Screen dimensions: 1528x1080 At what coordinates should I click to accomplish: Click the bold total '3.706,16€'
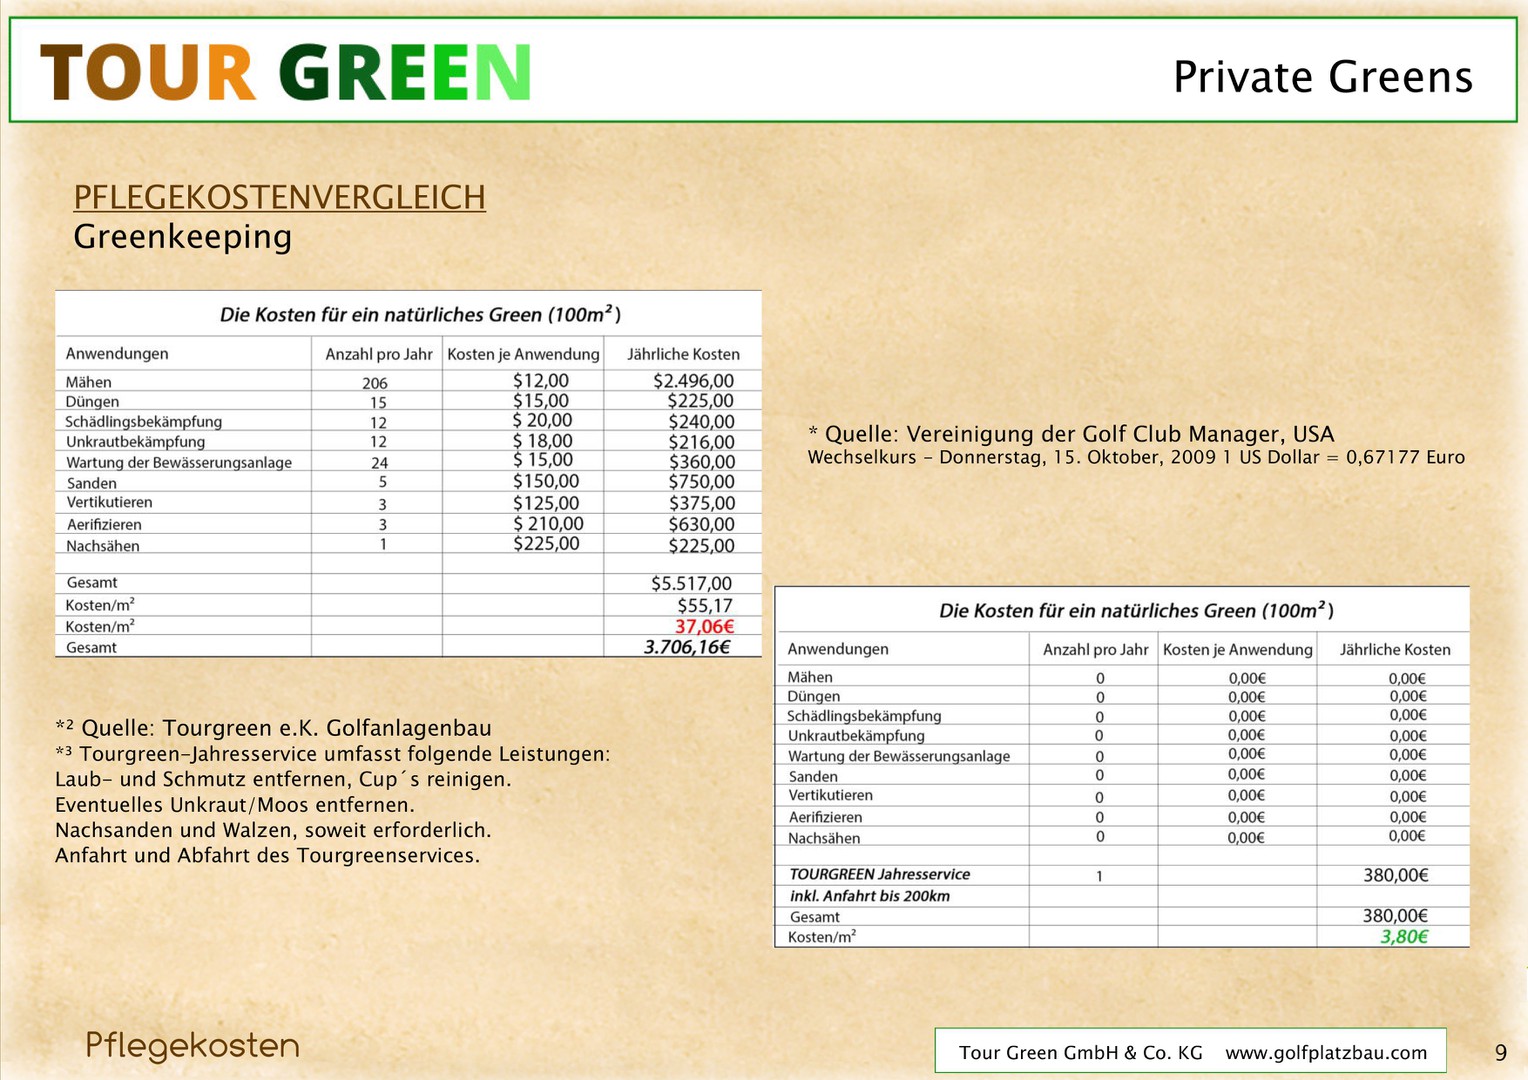[687, 647]
